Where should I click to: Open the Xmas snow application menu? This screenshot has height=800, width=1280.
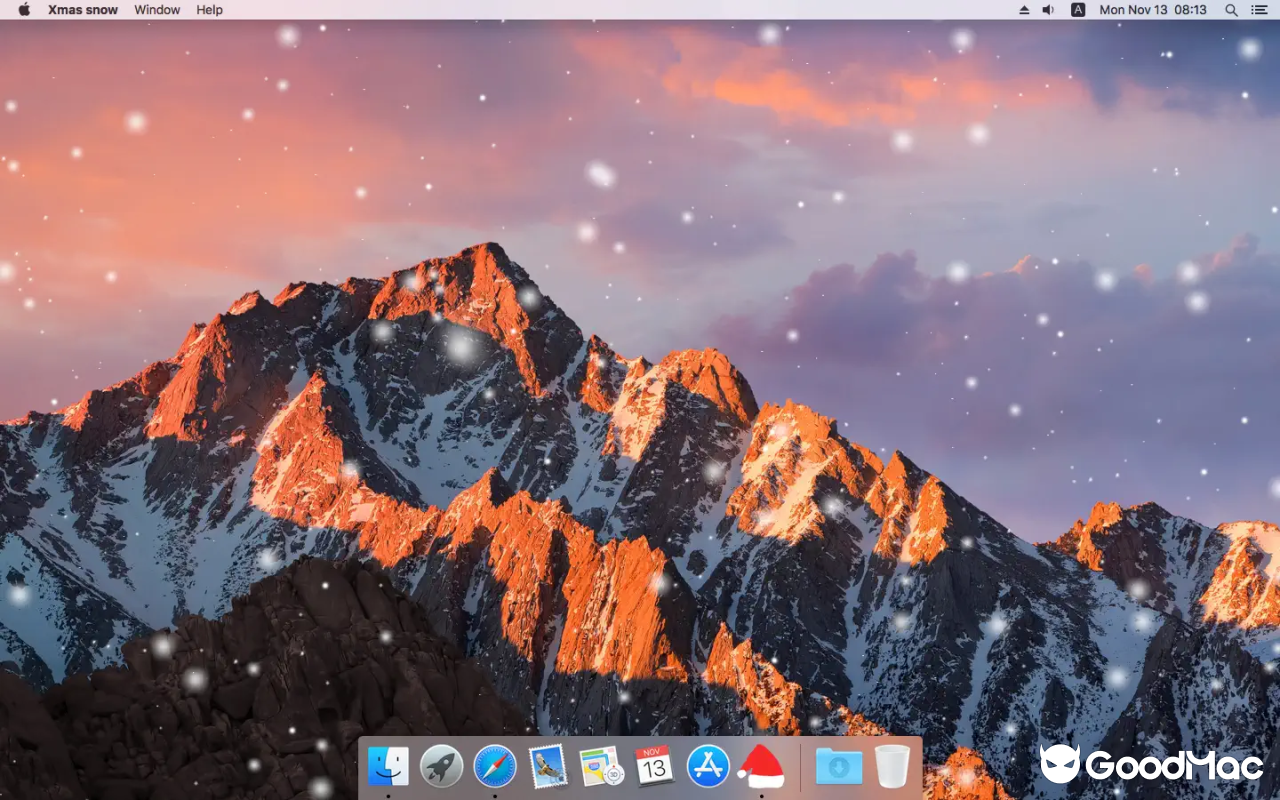pos(83,10)
